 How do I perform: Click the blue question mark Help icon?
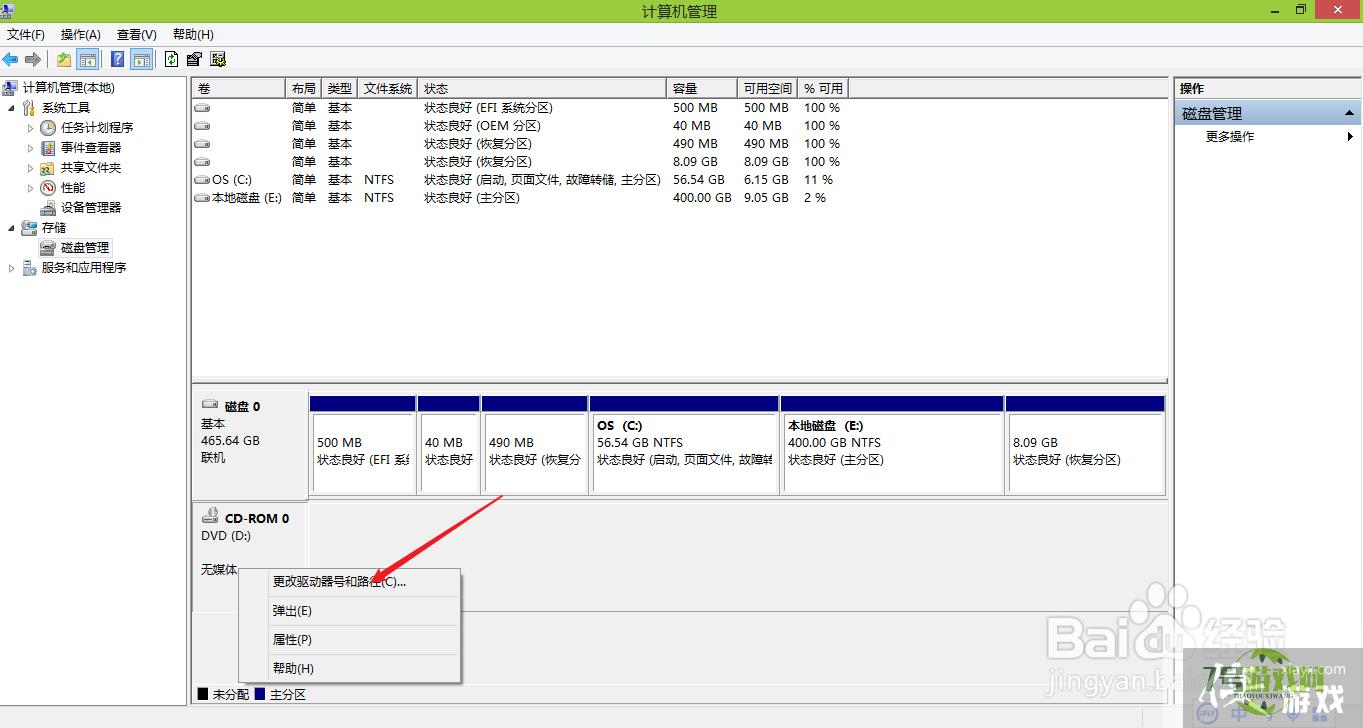118,59
